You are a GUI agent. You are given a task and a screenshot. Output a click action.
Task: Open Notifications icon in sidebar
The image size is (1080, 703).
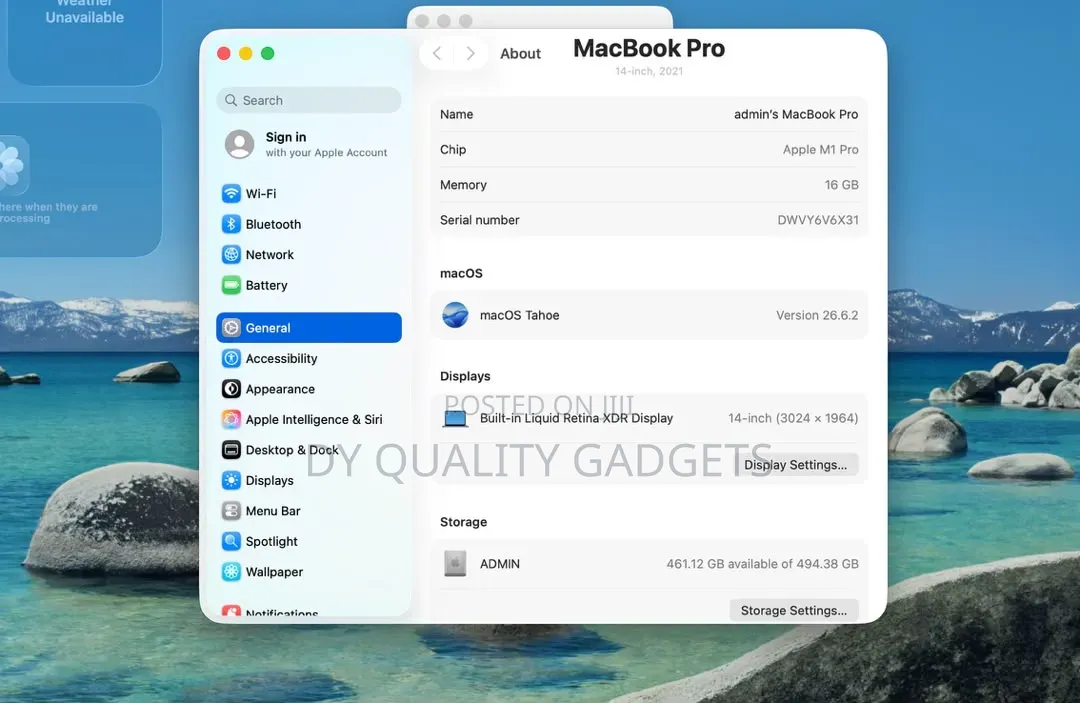click(x=231, y=611)
